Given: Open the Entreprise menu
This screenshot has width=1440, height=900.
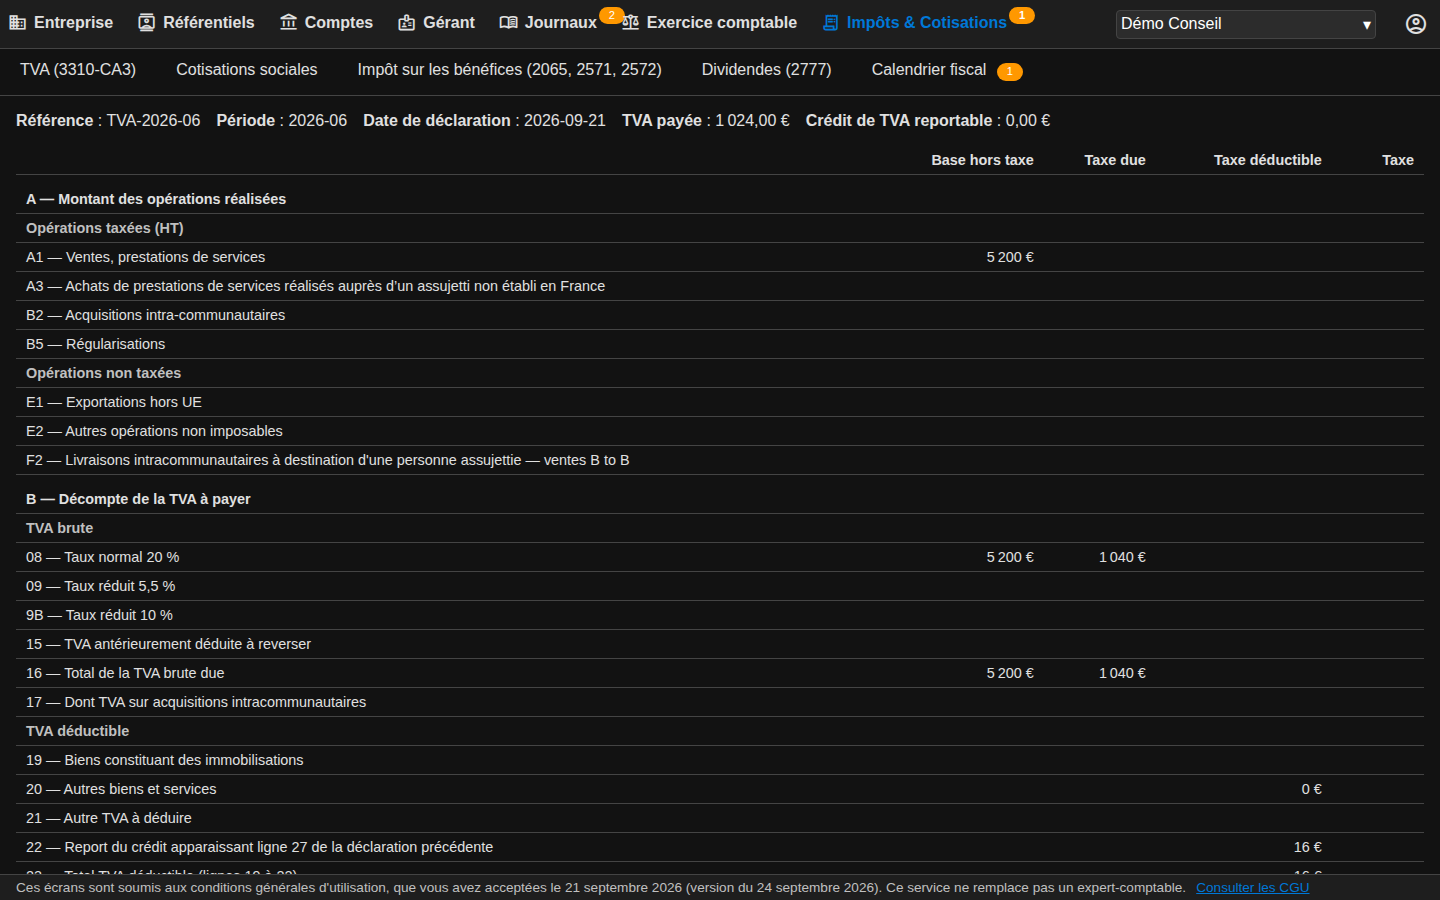Looking at the screenshot, I should pos(61,23).
